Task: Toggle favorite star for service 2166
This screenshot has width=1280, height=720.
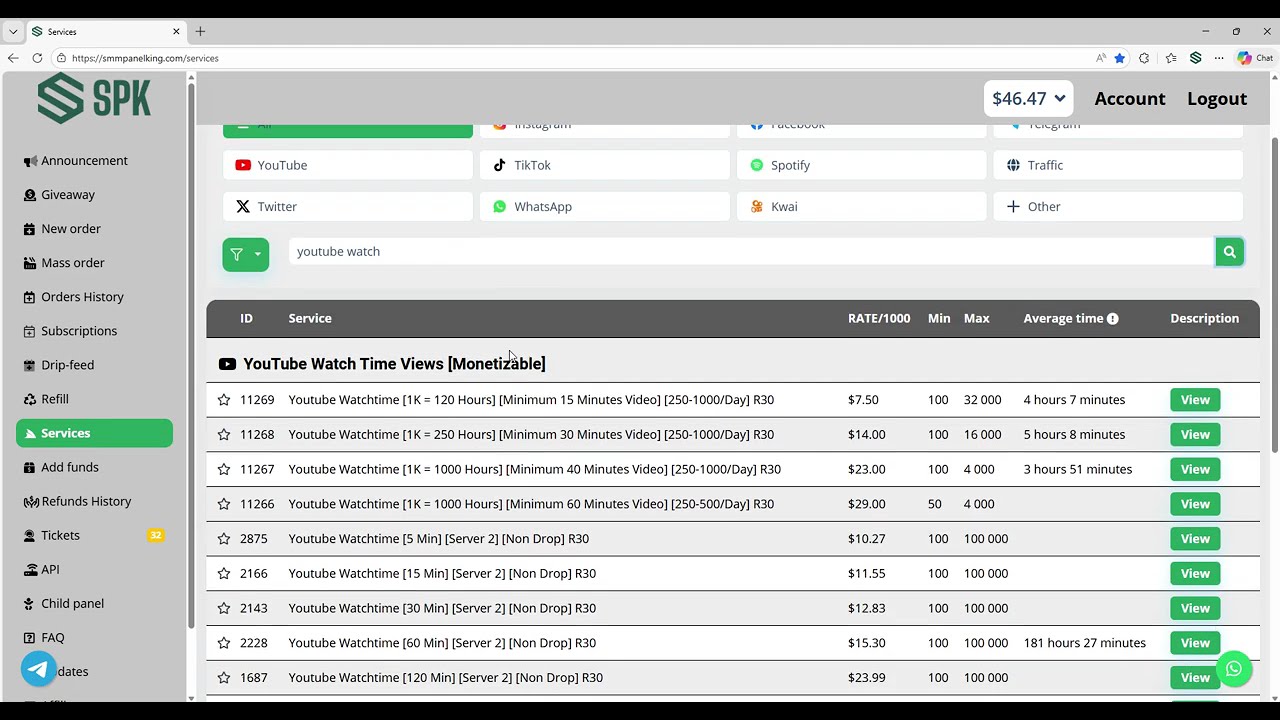Action: coord(224,574)
